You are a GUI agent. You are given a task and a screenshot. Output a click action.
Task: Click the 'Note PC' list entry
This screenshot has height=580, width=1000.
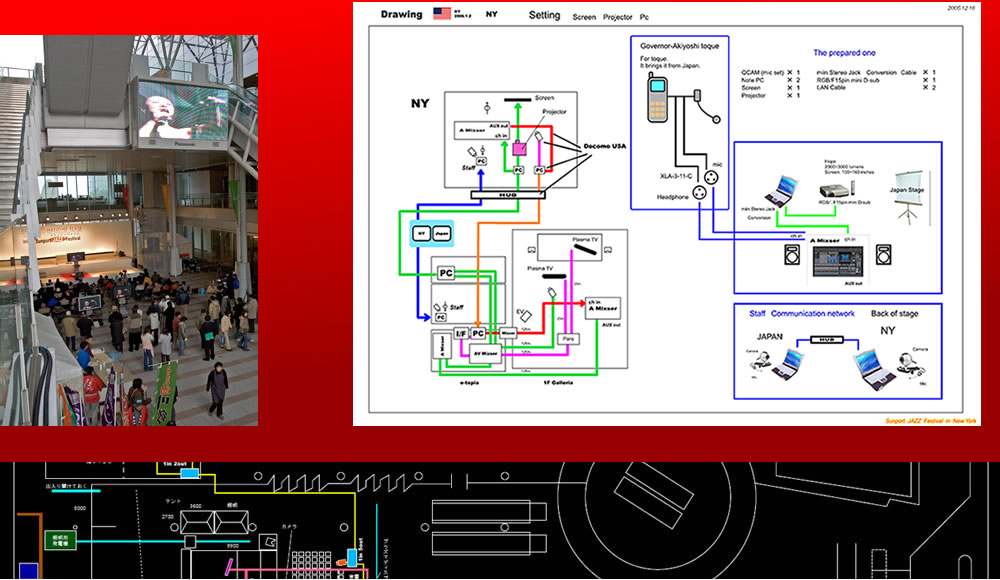[753, 80]
